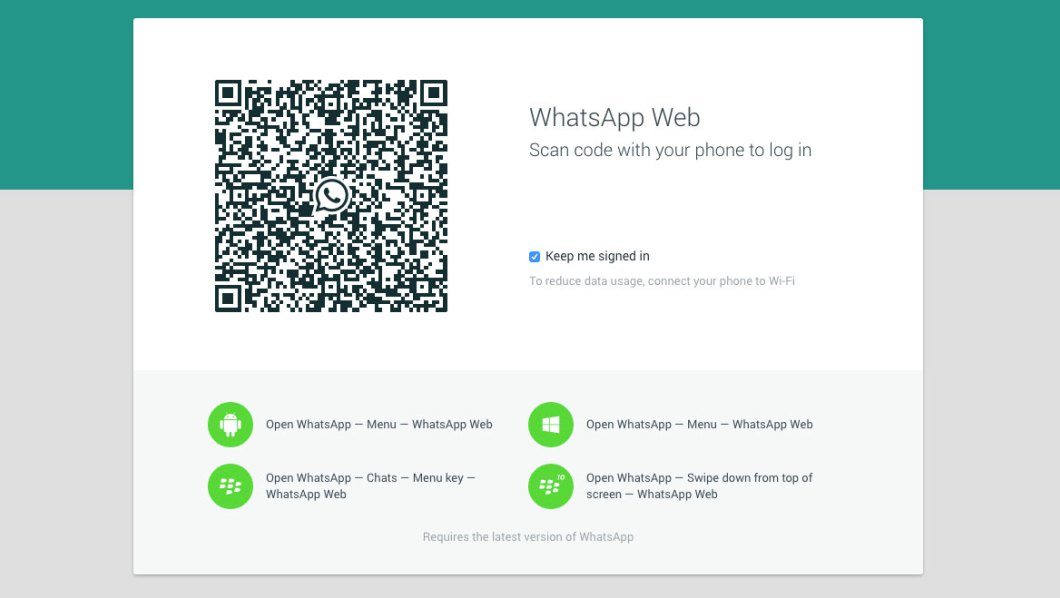Click the Windows Phone logo icon
1060x598 pixels.
coord(551,424)
